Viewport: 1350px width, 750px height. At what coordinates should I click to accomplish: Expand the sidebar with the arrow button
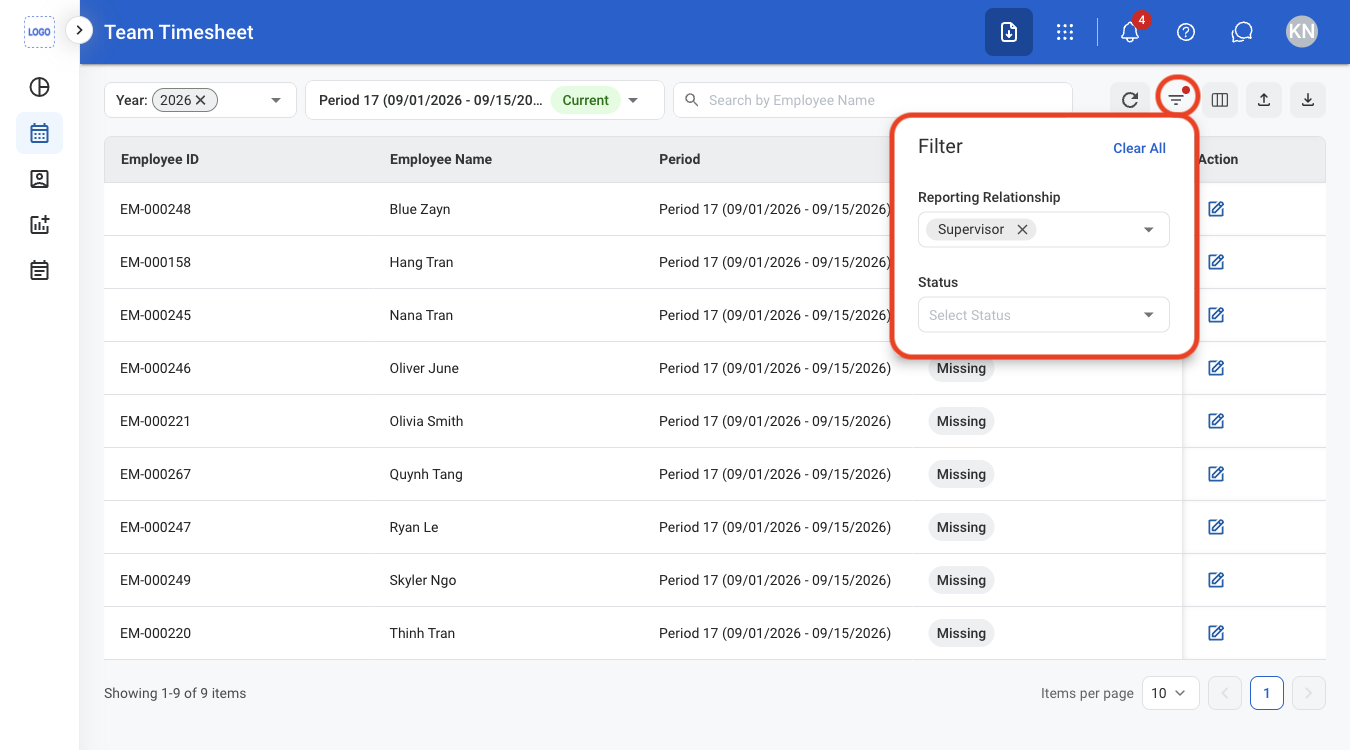pyautogui.click(x=79, y=31)
